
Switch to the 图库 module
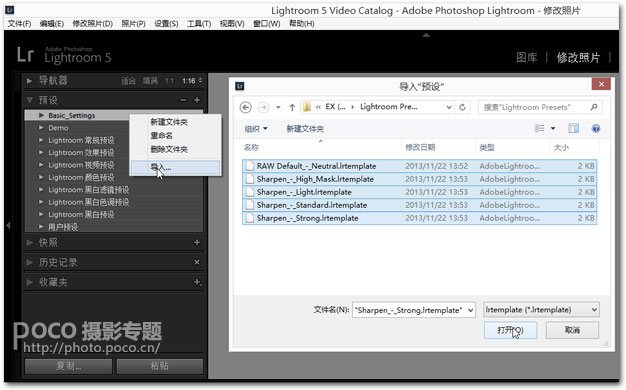click(x=527, y=57)
